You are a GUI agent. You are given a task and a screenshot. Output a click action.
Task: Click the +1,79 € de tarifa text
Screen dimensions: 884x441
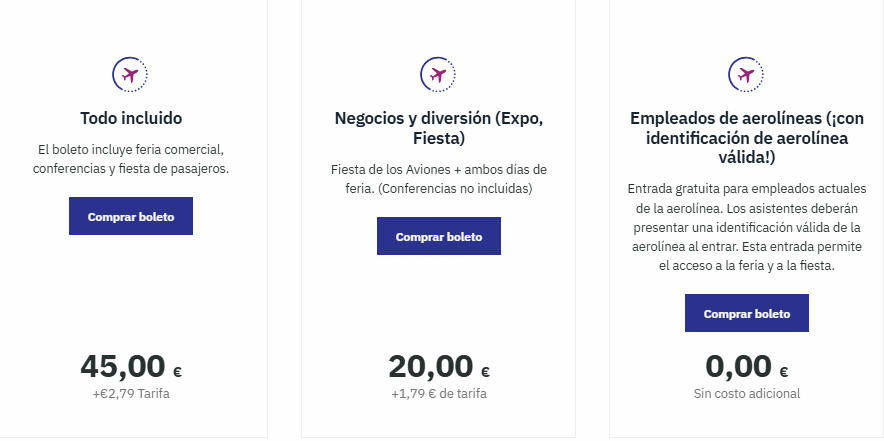tap(438, 394)
